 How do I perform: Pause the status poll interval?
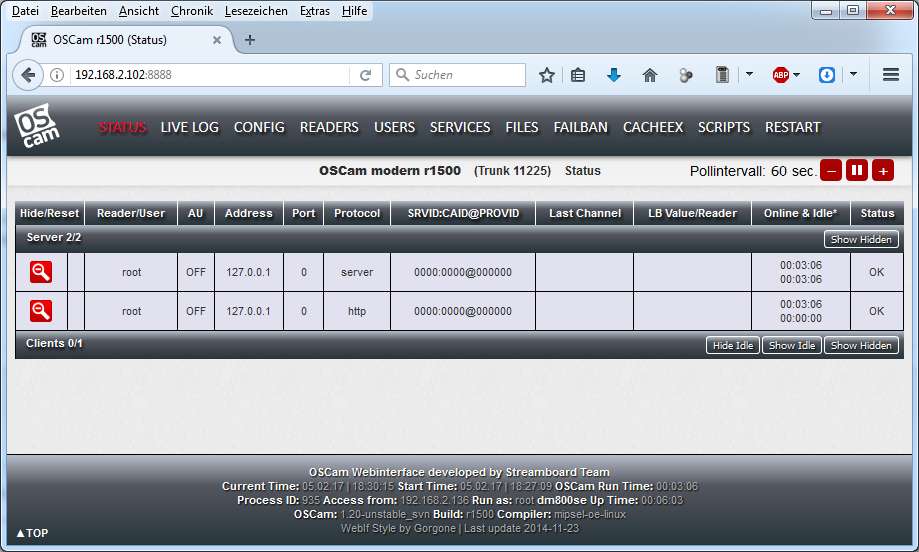click(x=857, y=171)
